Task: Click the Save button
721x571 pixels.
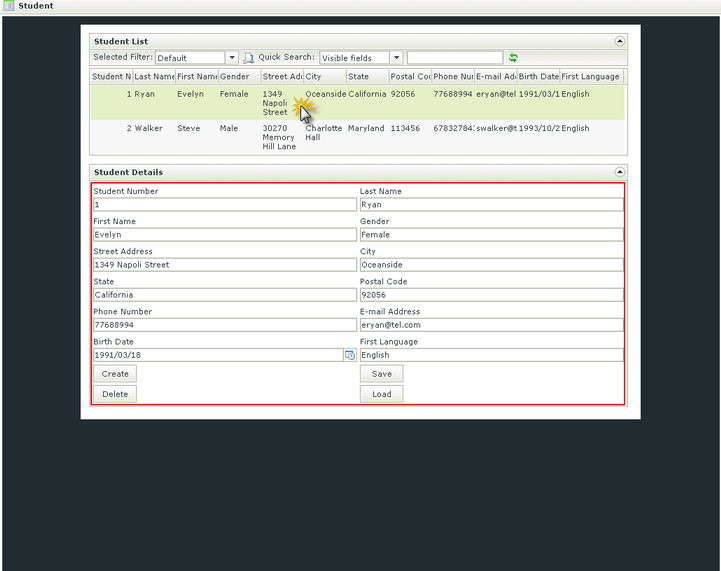Action: (x=382, y=374)
